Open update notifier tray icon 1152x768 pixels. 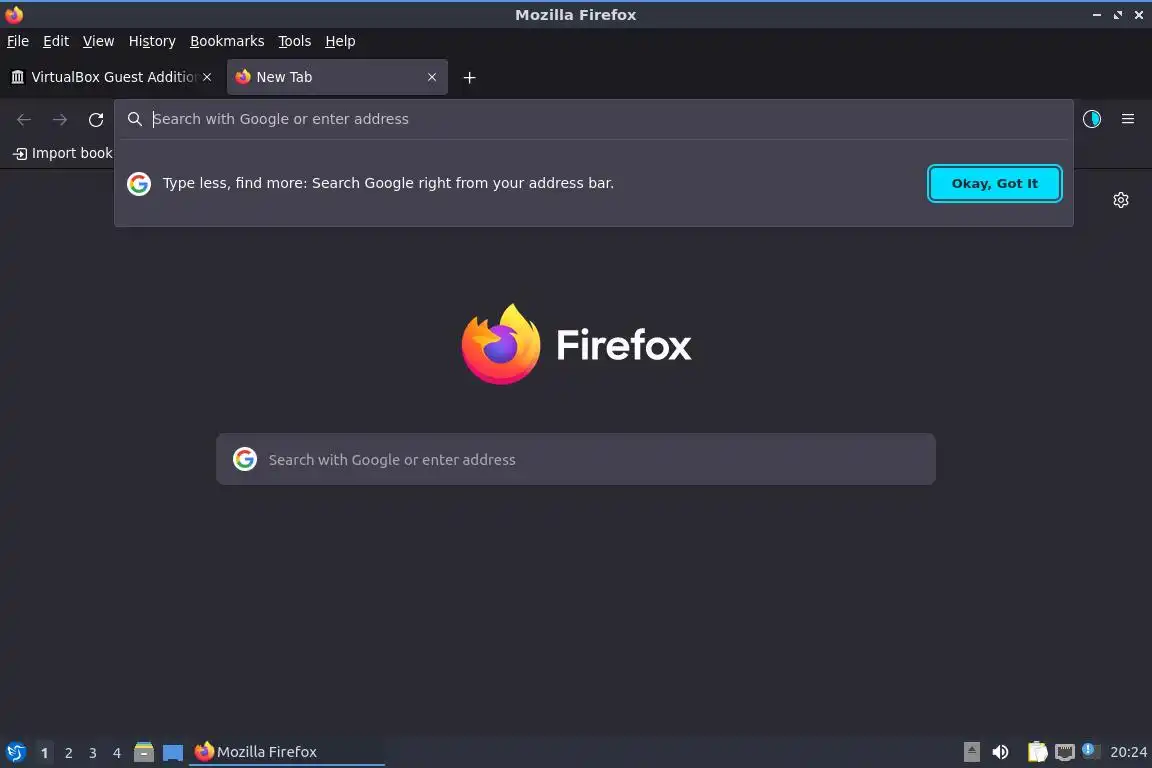tap(1090, 750)
